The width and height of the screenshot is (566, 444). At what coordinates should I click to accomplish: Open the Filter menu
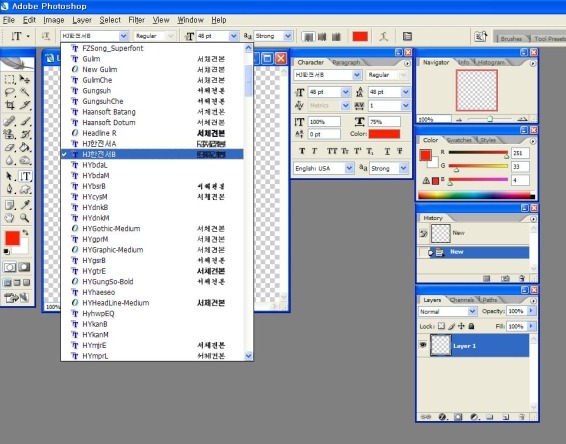(x=136, y=20)
